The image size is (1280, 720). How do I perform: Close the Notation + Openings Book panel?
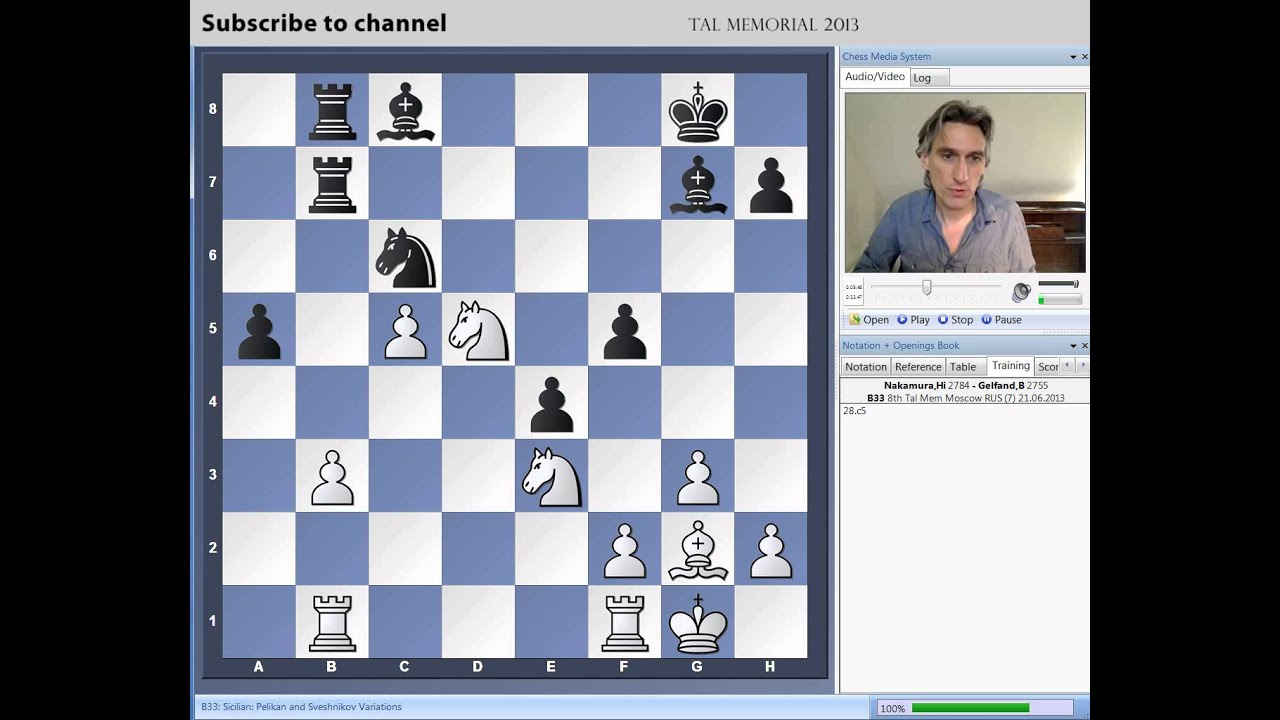point(1085,346)
